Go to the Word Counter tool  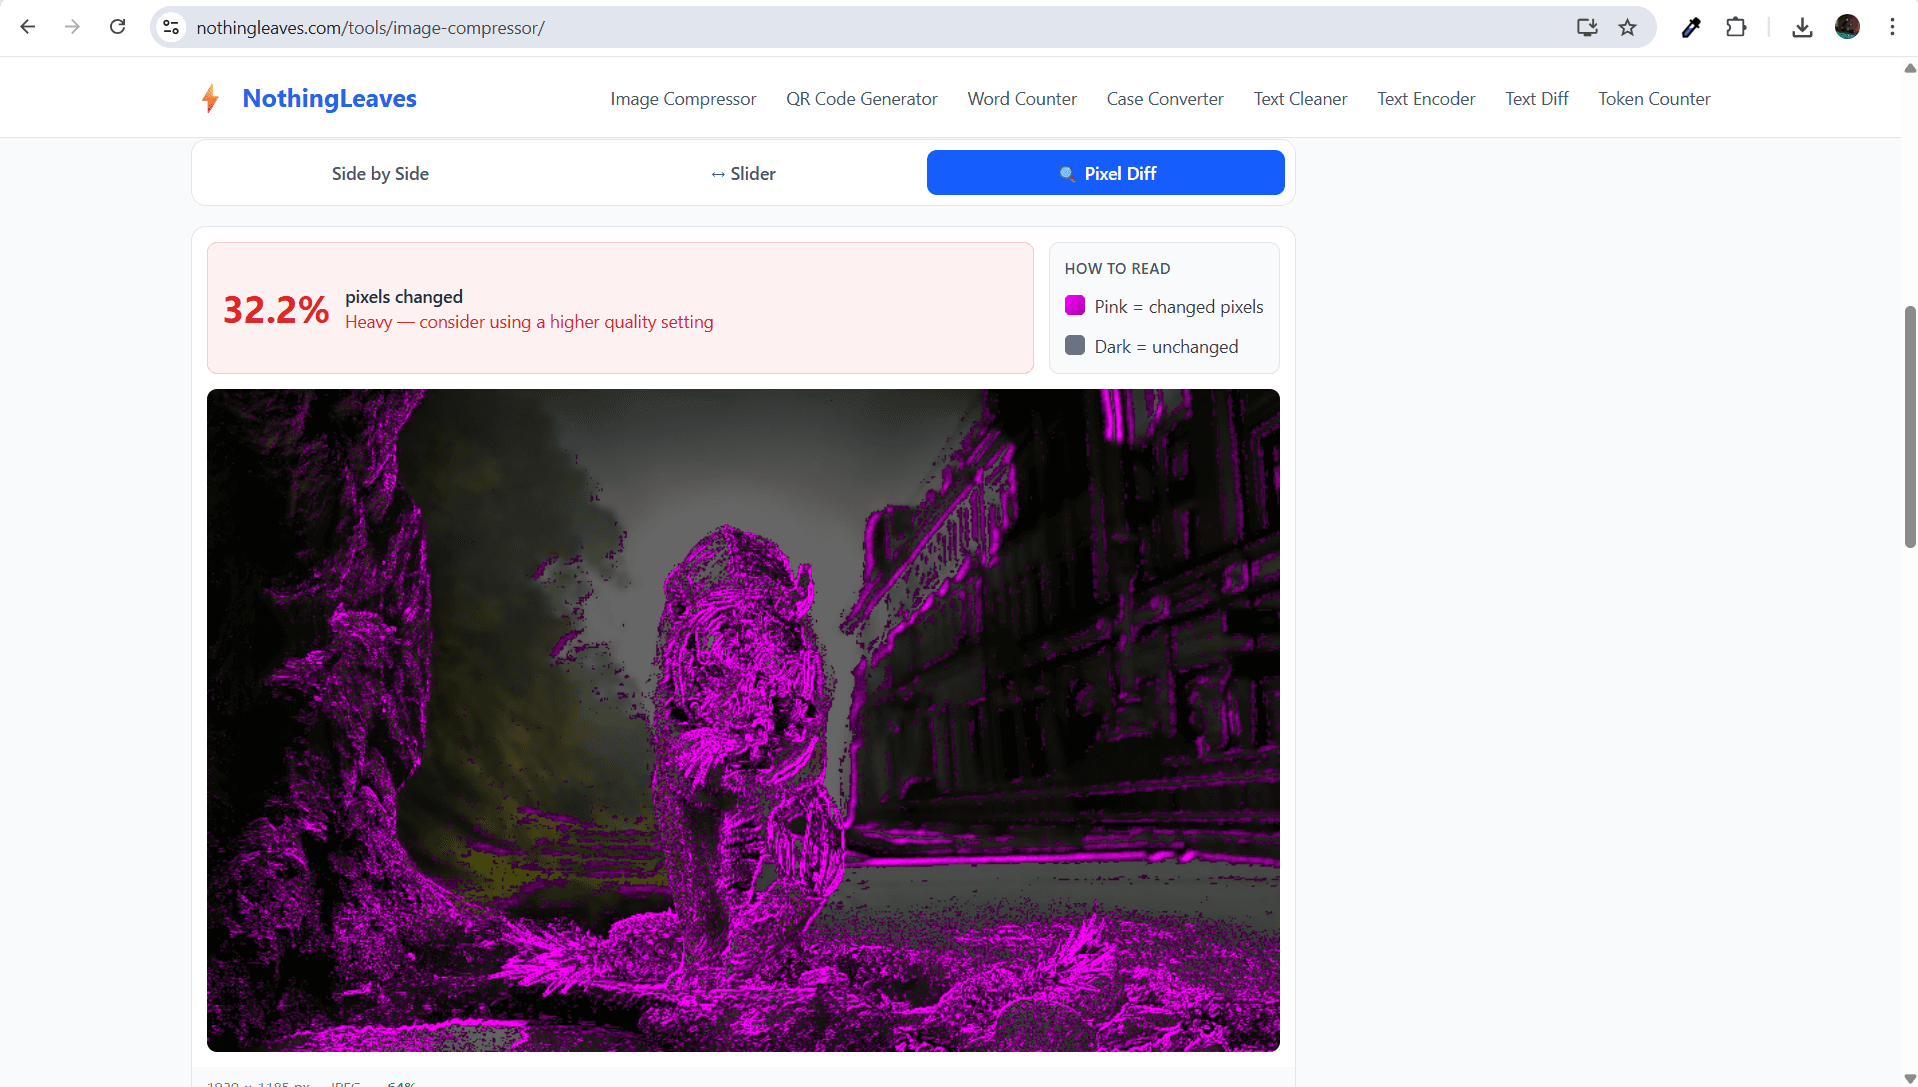[1021, 98]
